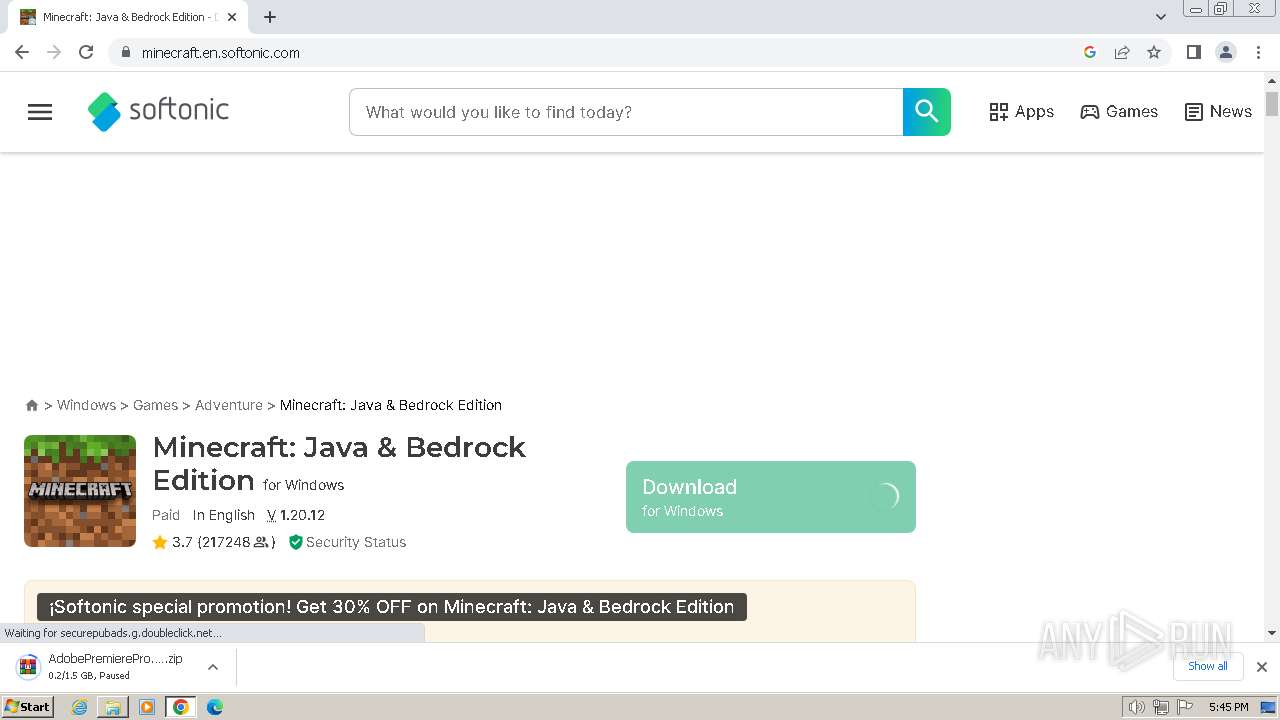Open the hamburger menu on Softonic
Viewport: 1280px width, 720px height.
click(40, 112)
